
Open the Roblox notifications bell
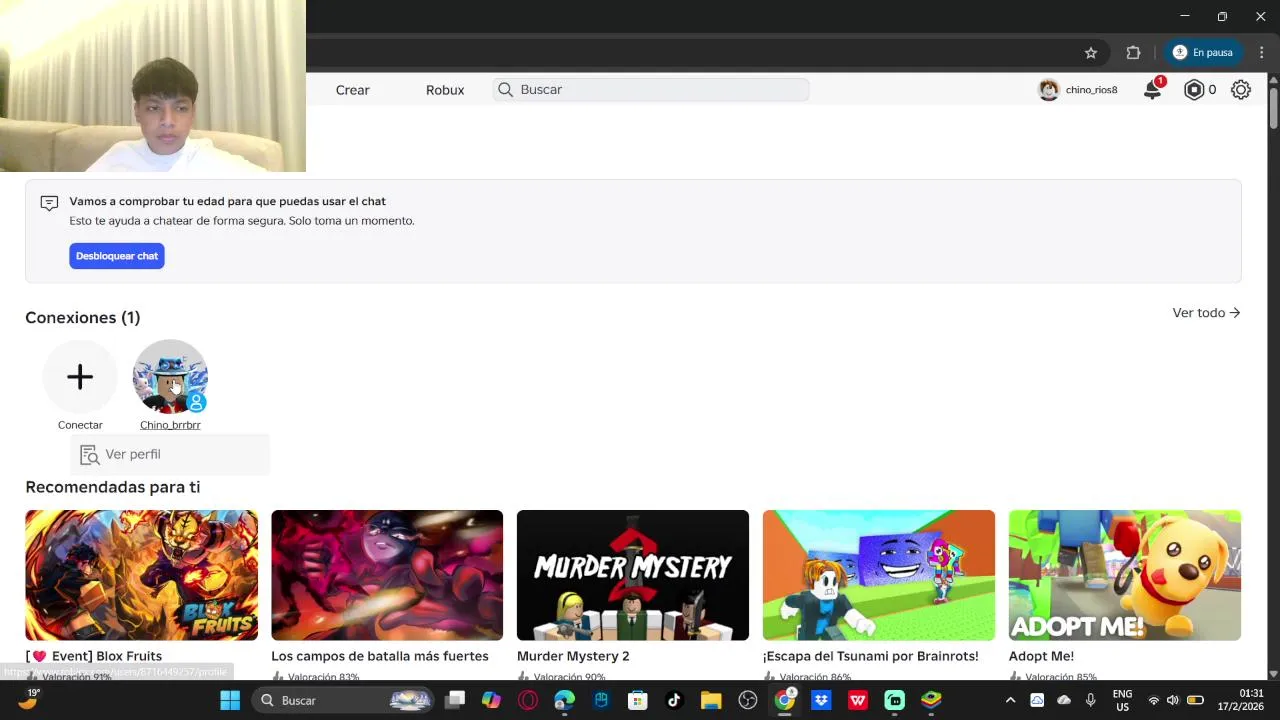tap(1152, 90)
